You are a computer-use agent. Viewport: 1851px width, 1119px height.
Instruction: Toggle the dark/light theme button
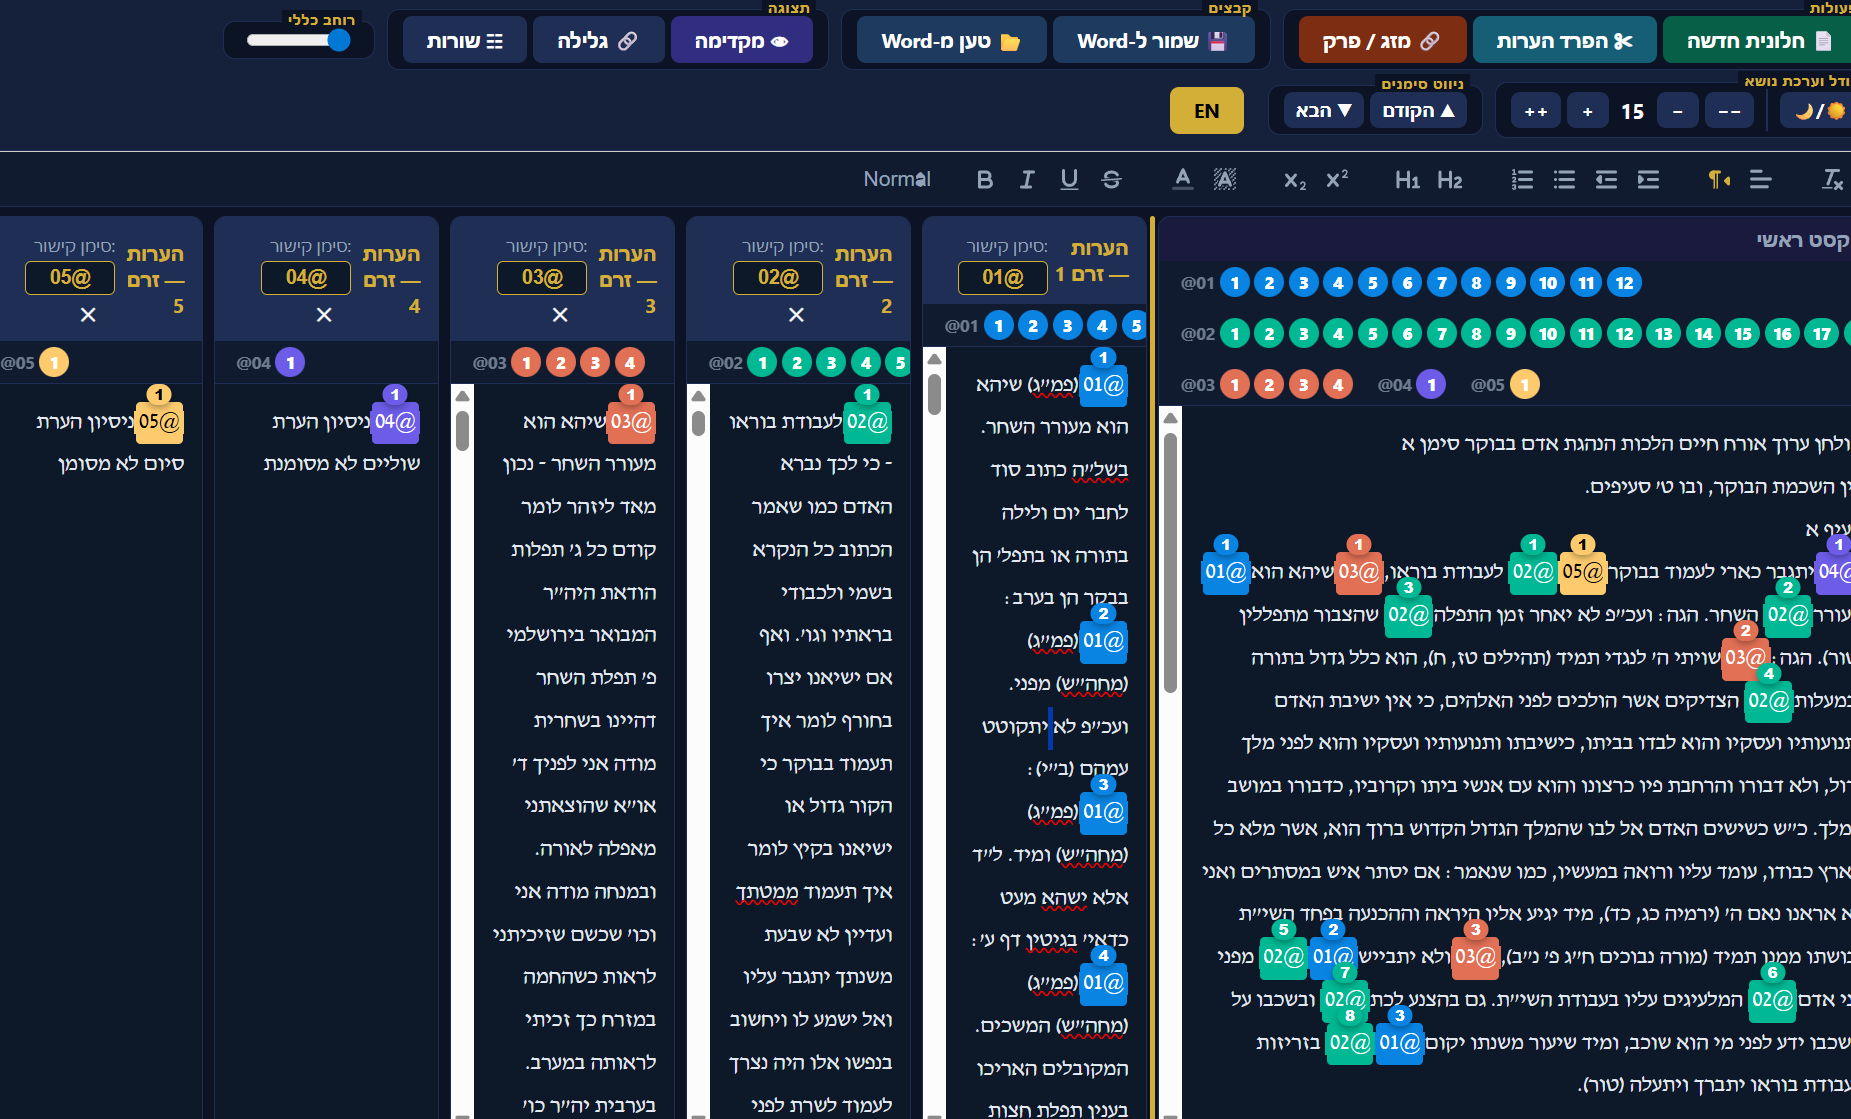pyautogui.click(x=1820, y=111)
